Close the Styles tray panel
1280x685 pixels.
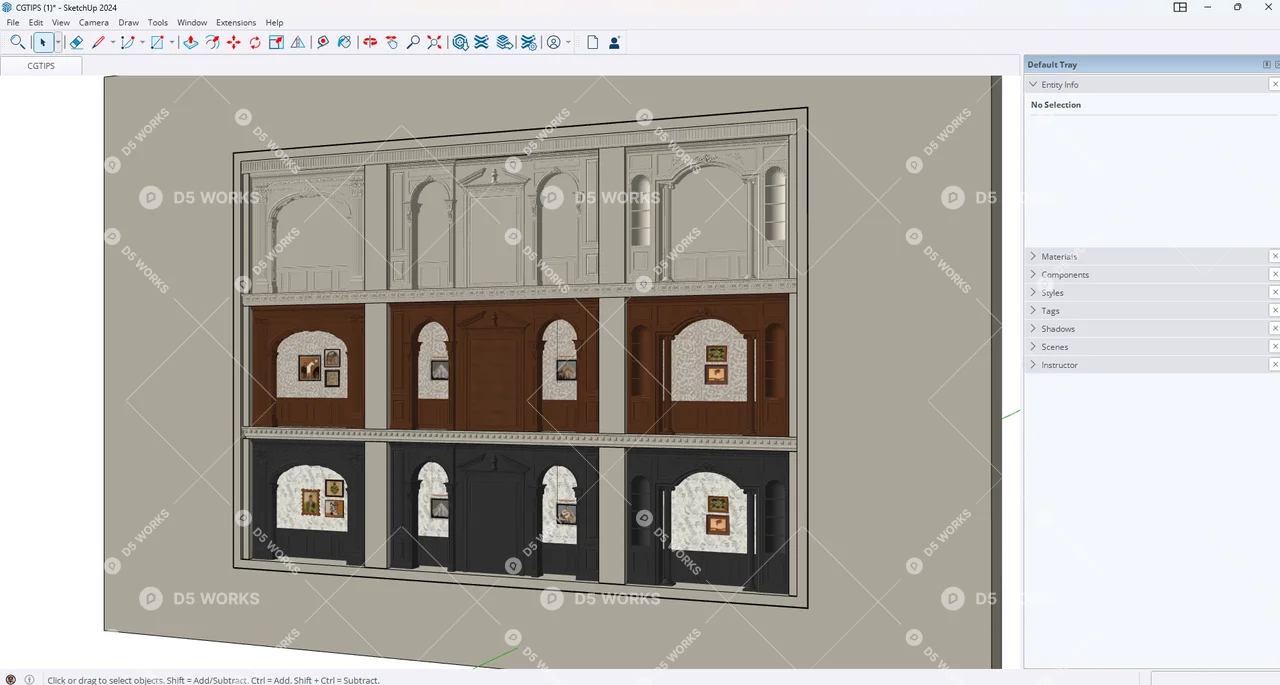click(x=1275, y=292)
